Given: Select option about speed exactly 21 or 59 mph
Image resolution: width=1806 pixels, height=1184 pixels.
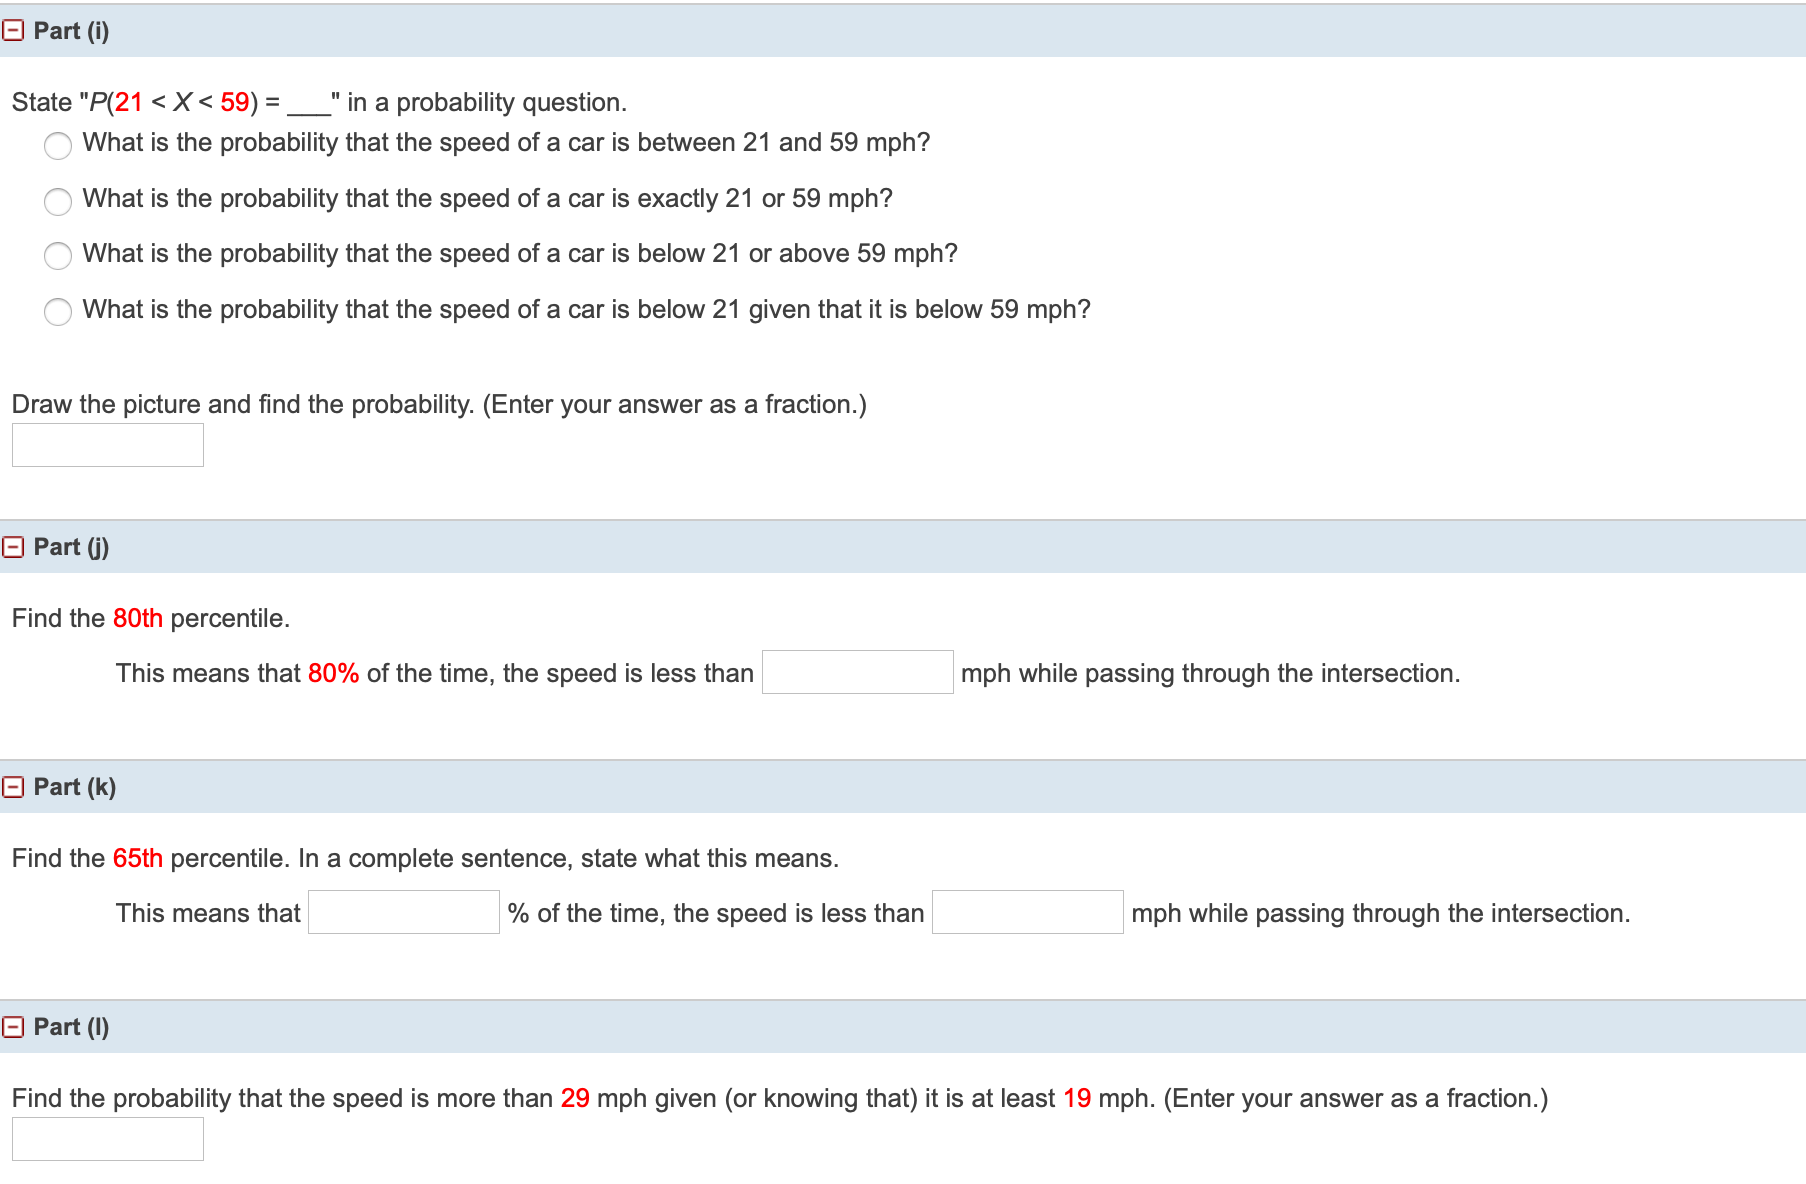Looking at the screenshot, I should click(x=58, y=202).
